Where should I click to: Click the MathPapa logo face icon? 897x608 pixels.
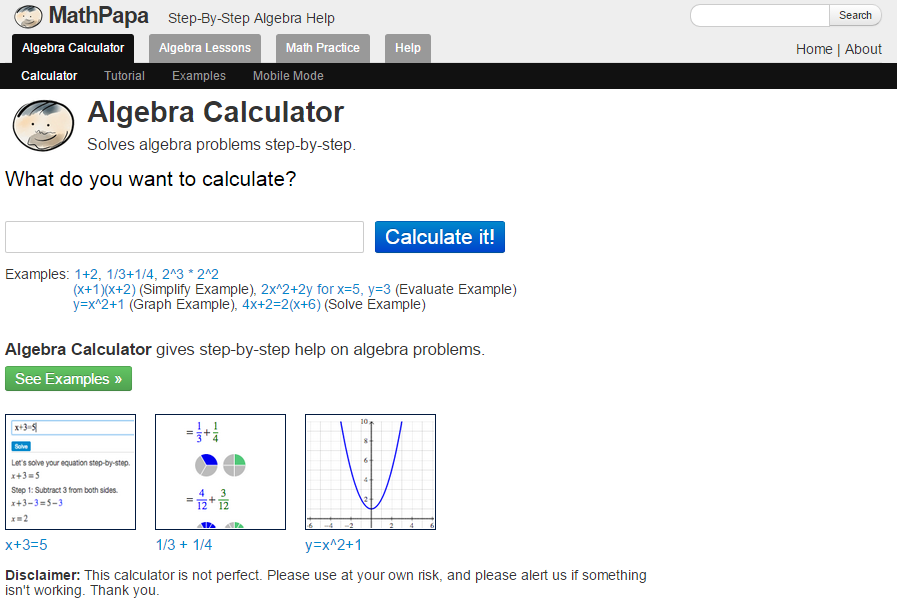tap(28, 16)
